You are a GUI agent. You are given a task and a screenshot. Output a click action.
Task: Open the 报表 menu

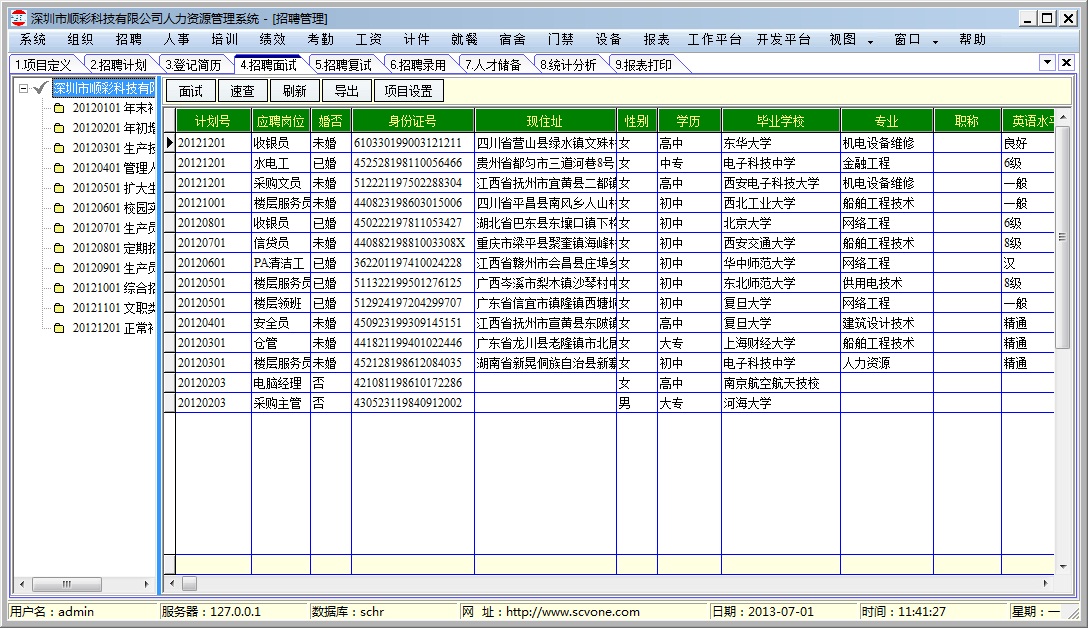[656, 40]
